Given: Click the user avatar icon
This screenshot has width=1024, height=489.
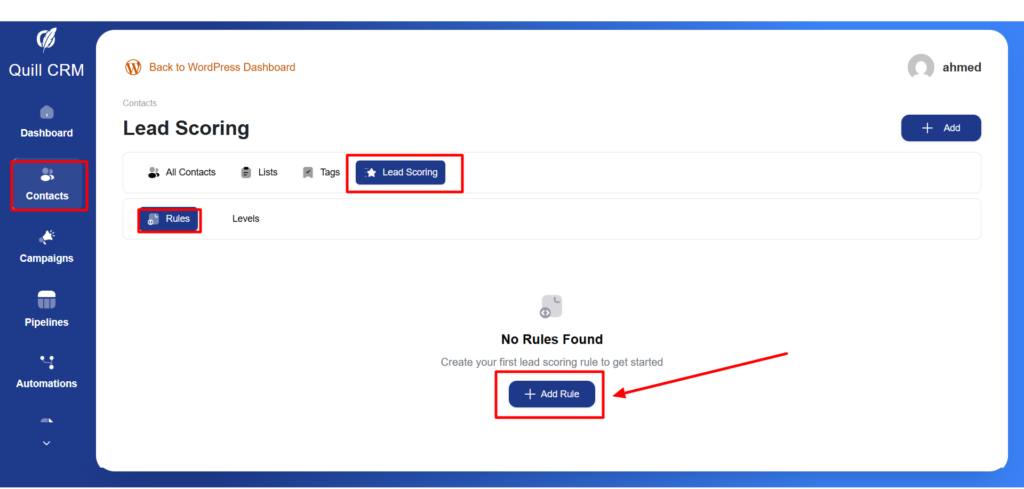Looking at the screenshot, I should click(x=921, y=67).
